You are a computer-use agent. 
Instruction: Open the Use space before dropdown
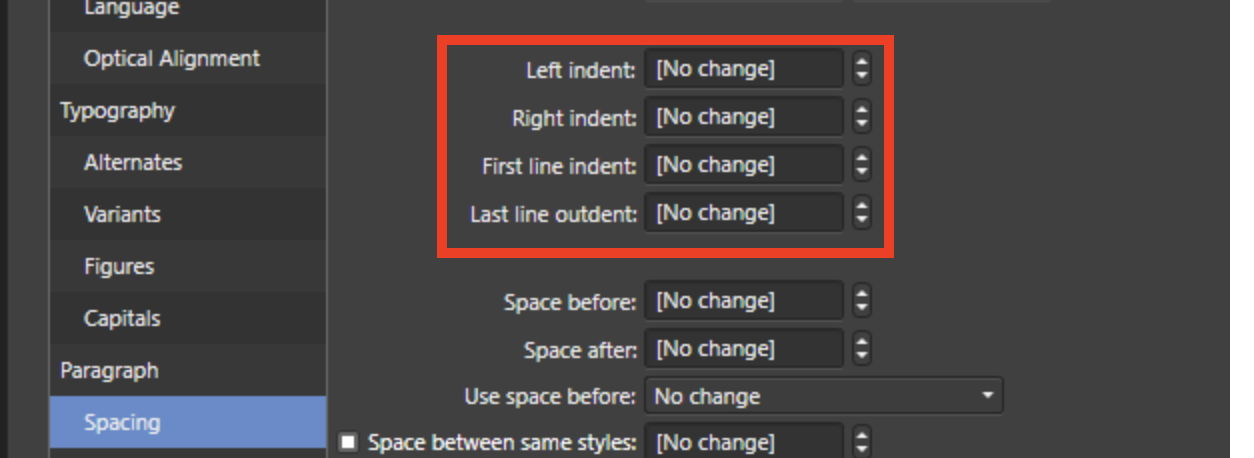[x=823, y=397]
